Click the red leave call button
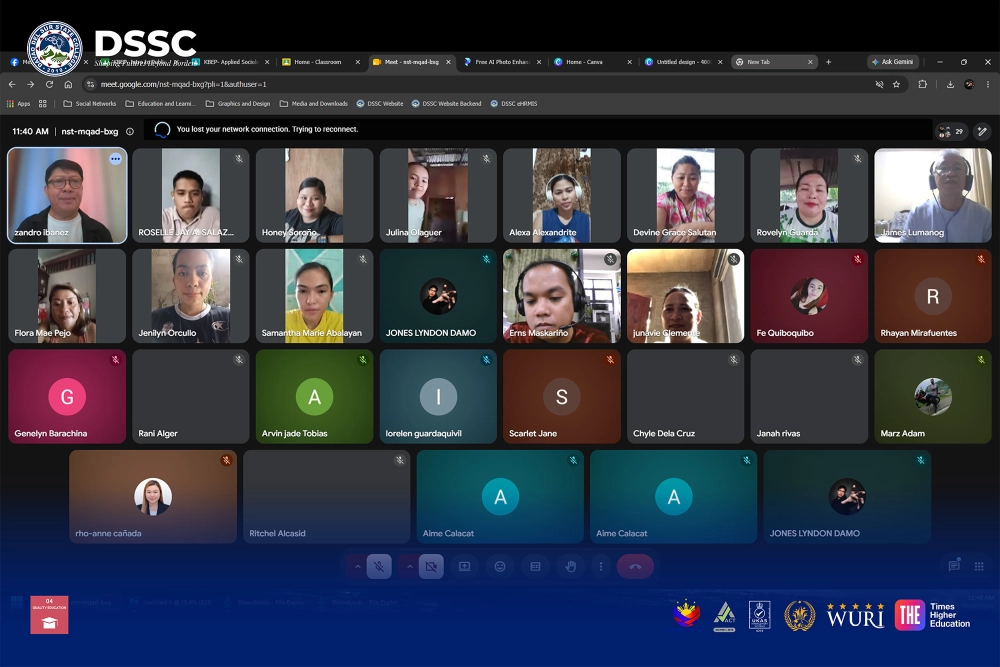Screen dimensions: 1000x667 [x=635, y=566]
